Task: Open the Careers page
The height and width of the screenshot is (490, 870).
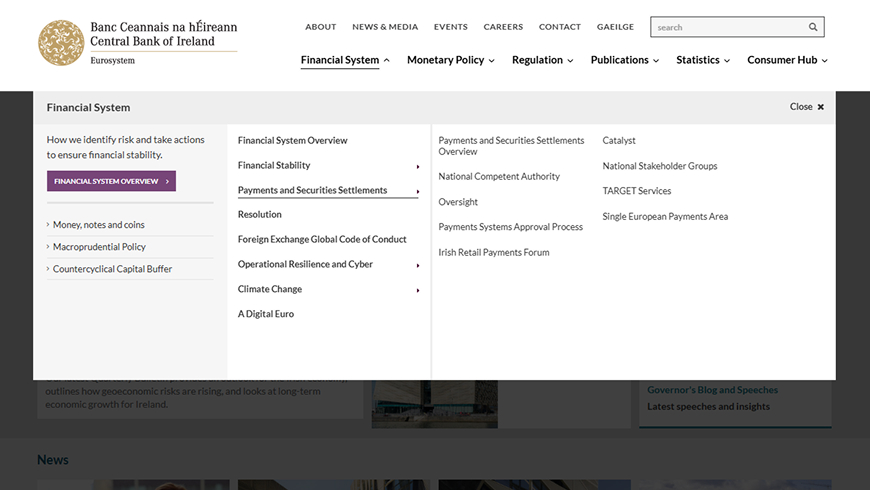Action: (503, 27)
